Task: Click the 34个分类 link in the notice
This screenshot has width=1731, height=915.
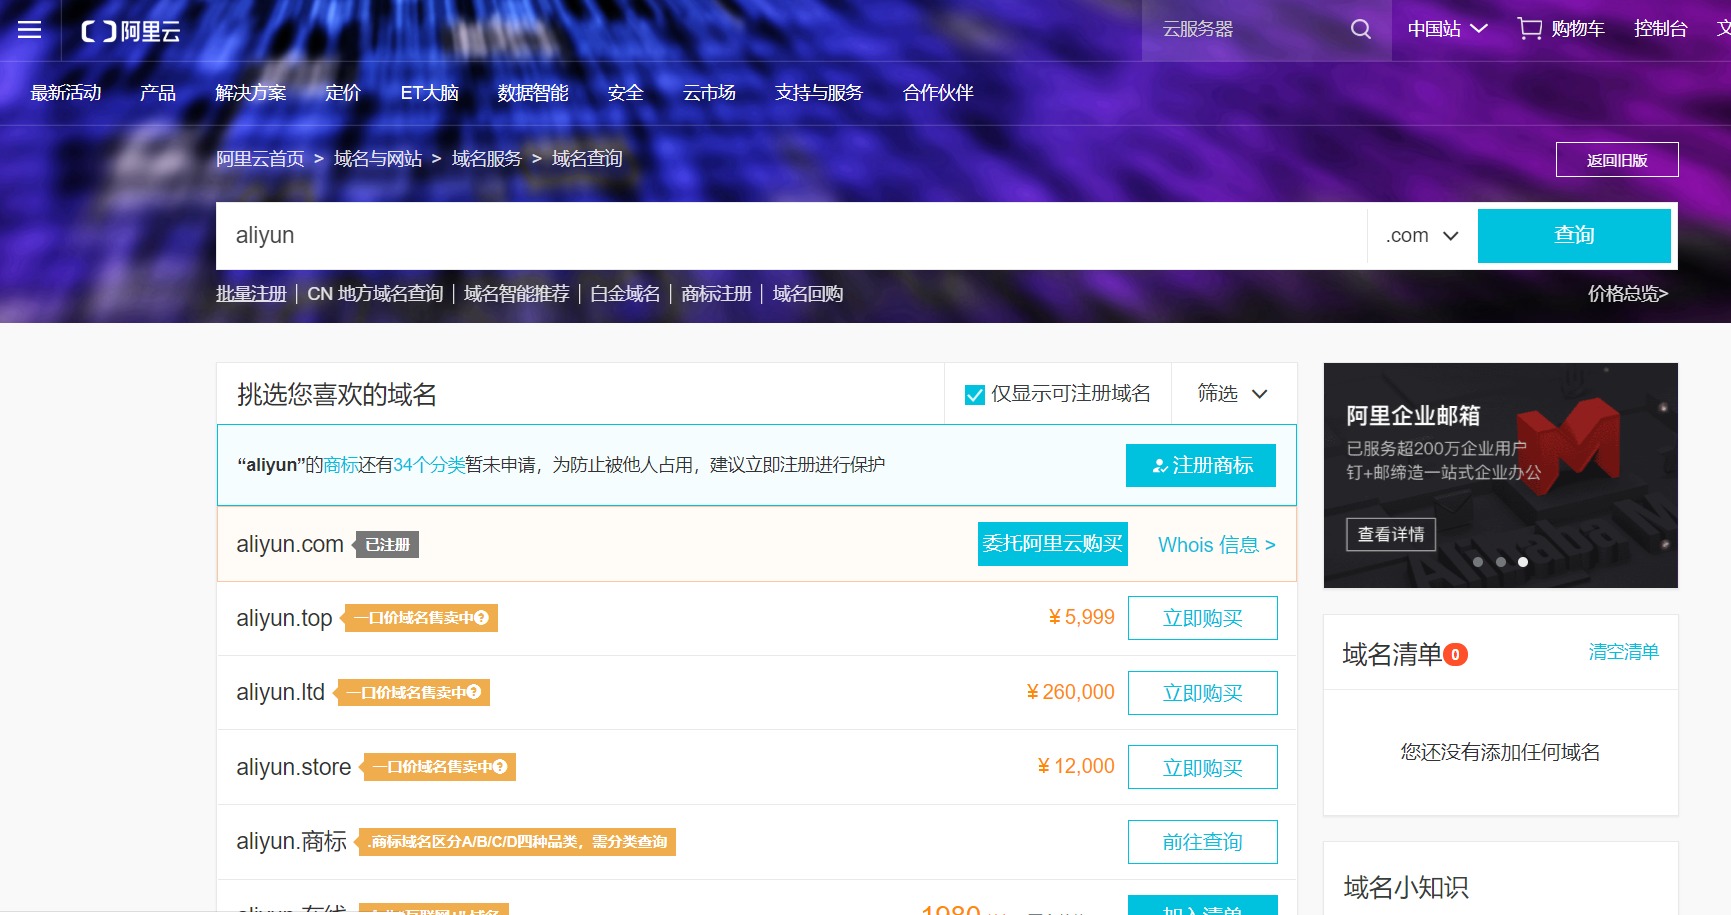Action: (x=429, y=465)
